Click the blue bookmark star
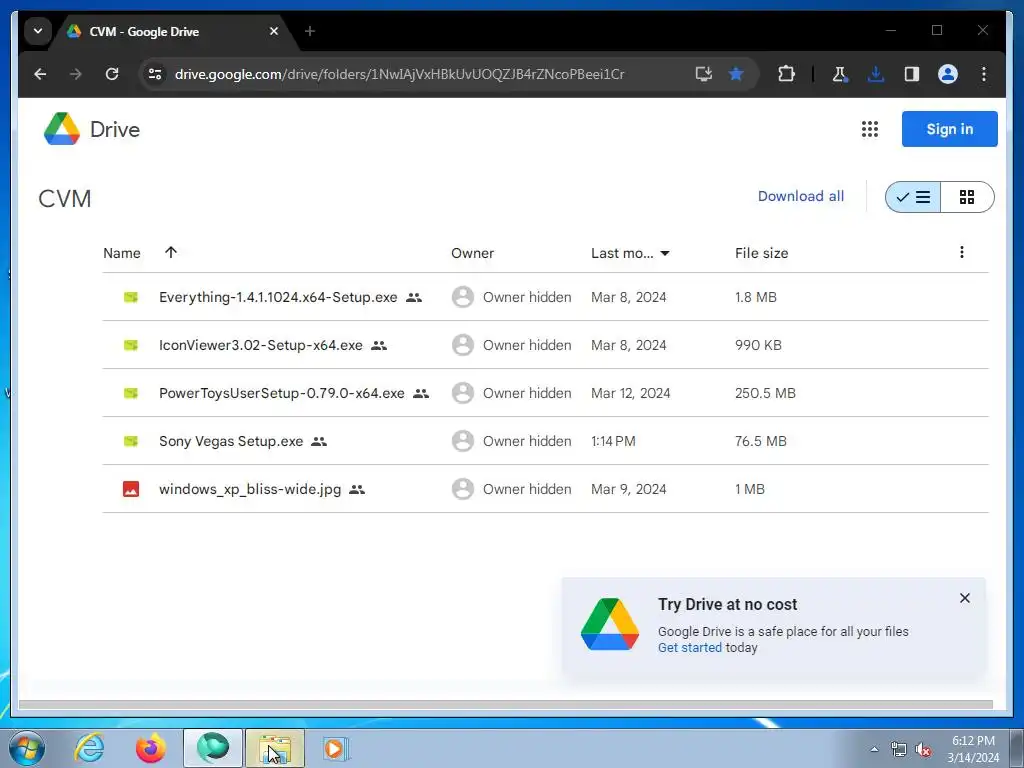 736,74
